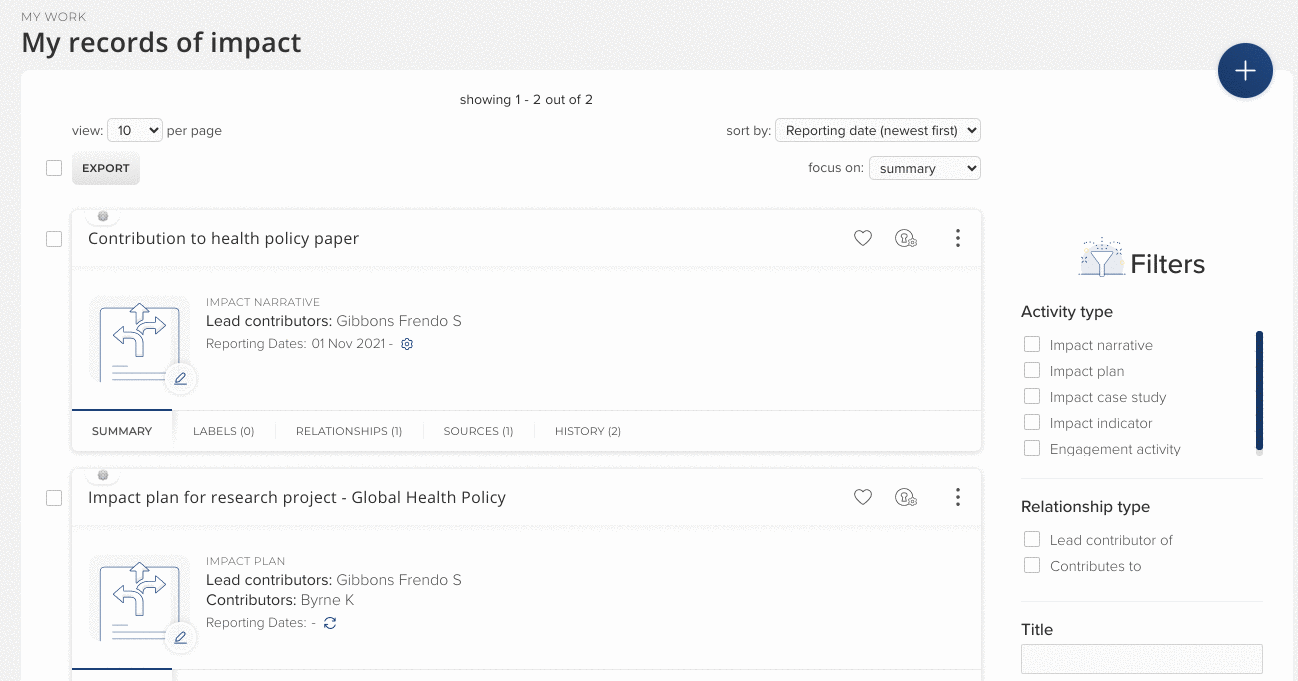The image size is (1298, 681).
Task: Open three-dot menu for Impact plan record
Action: coord(957,497)
